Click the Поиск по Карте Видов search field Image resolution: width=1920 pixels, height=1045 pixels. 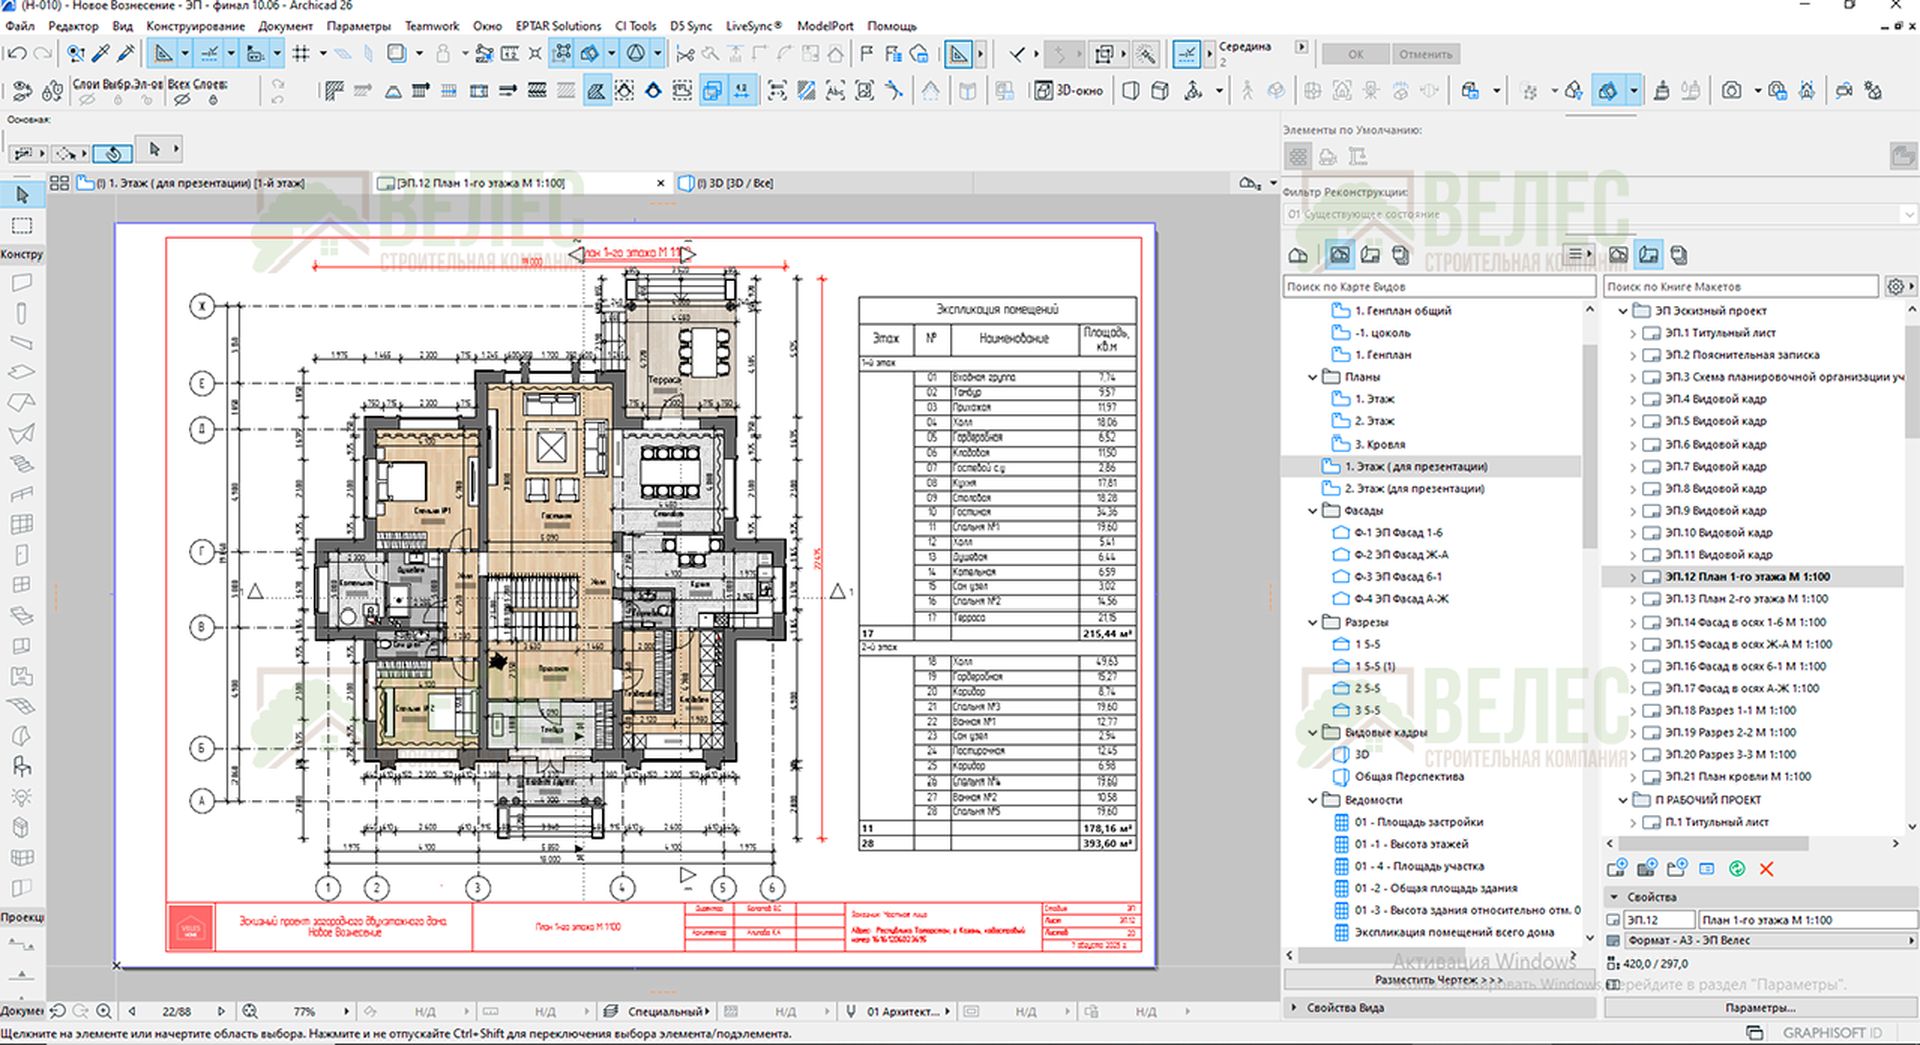pos(1438,287)
